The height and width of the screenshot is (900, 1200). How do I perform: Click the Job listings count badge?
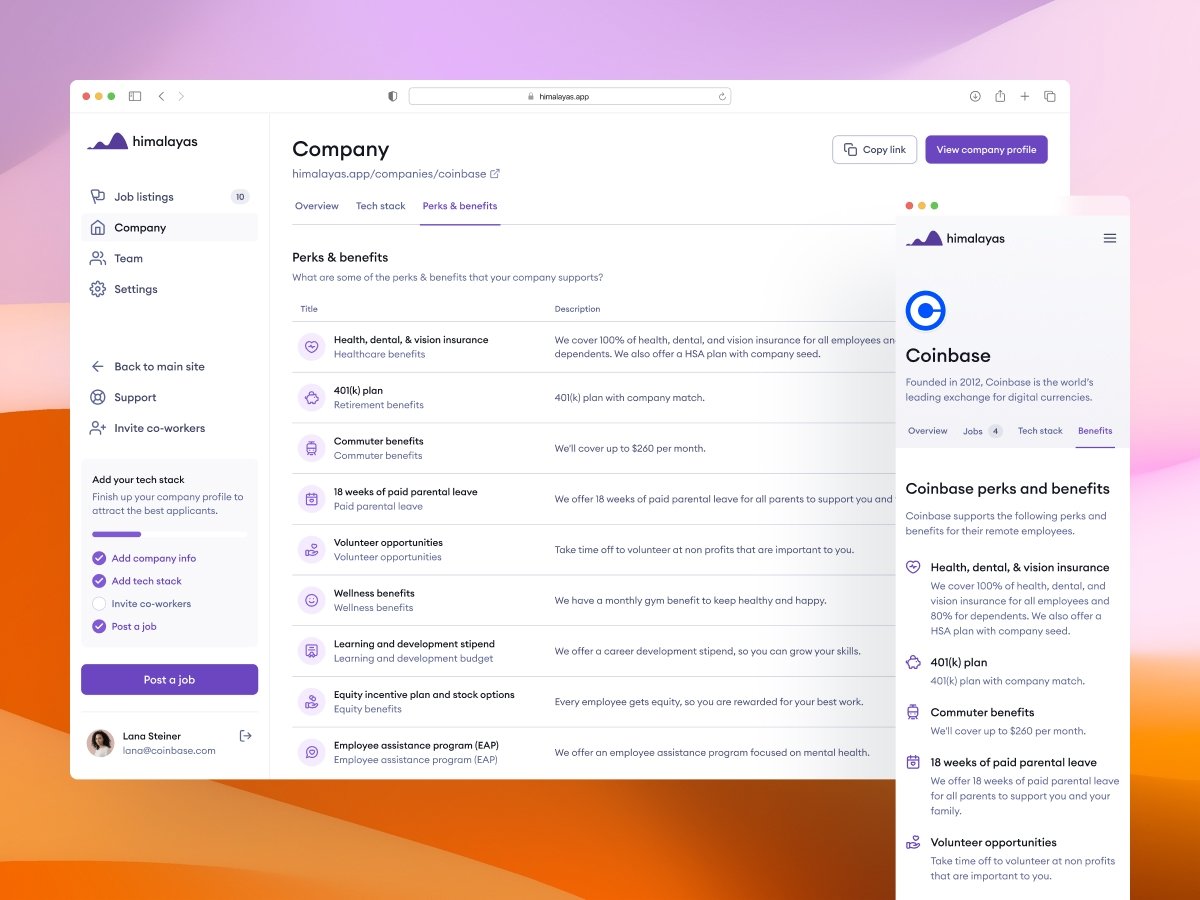[x=239, y=197]
